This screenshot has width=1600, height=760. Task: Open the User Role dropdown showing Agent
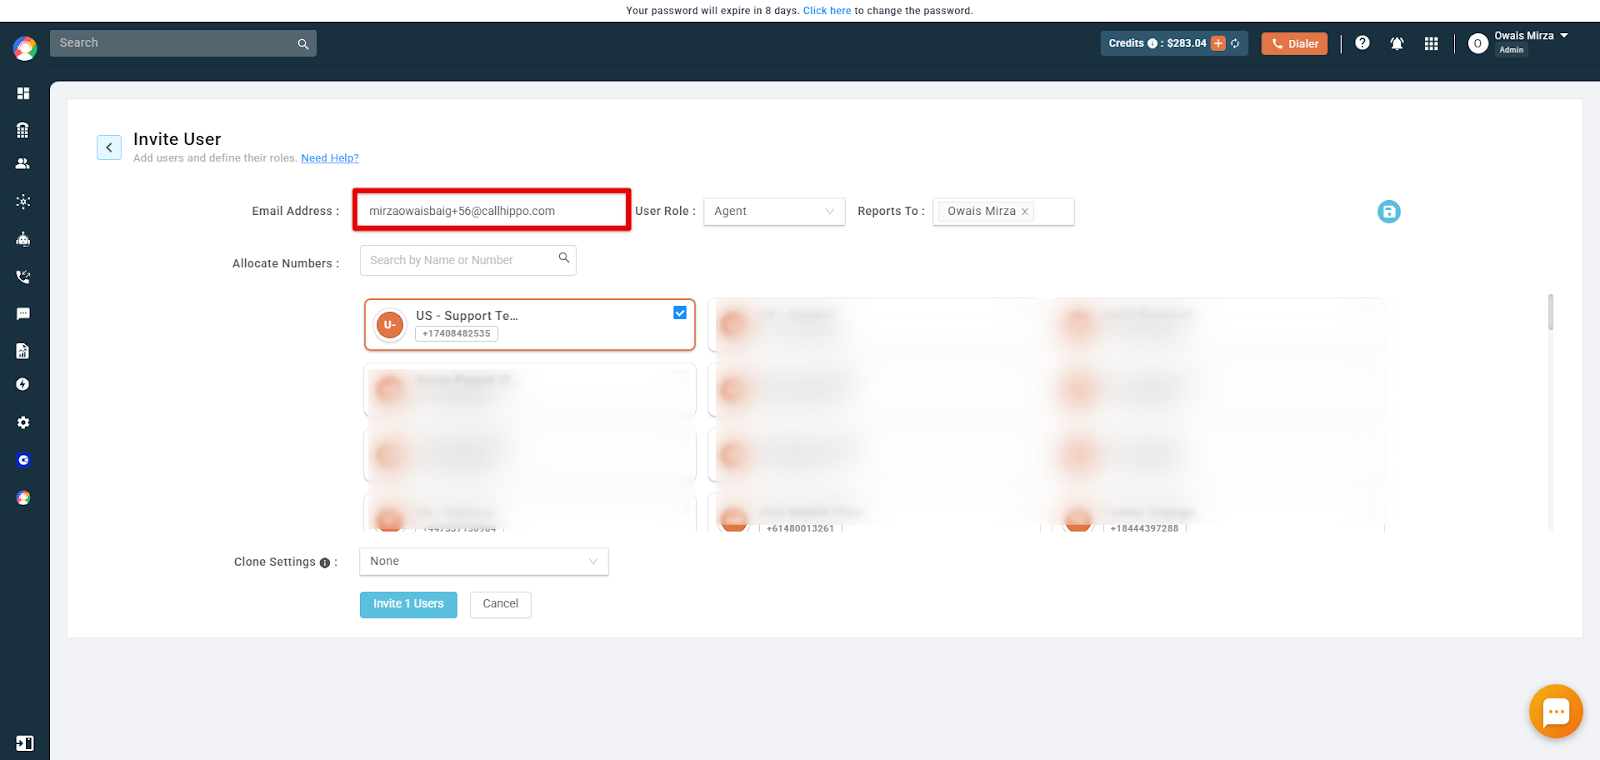point(774,212)
